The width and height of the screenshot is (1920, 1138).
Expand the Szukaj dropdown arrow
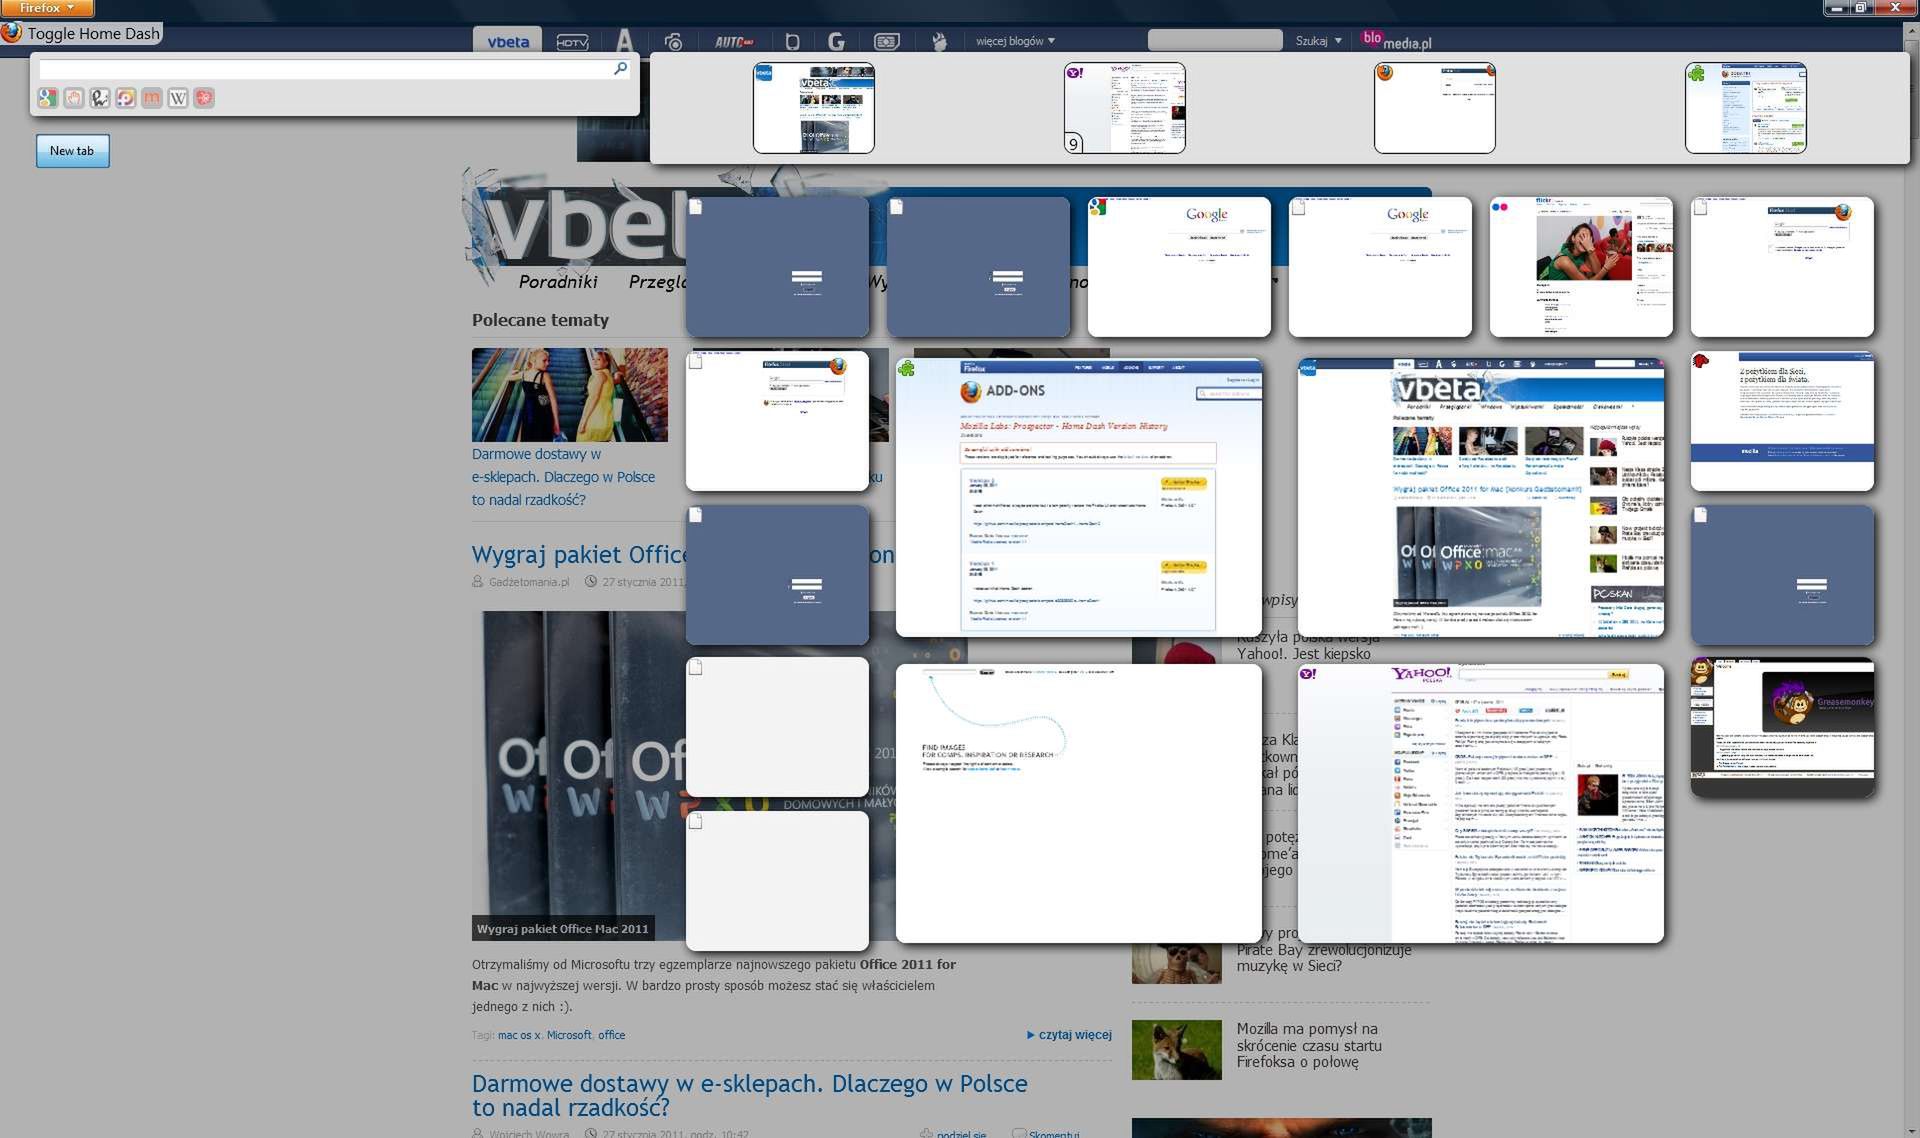pos(1338,41)
